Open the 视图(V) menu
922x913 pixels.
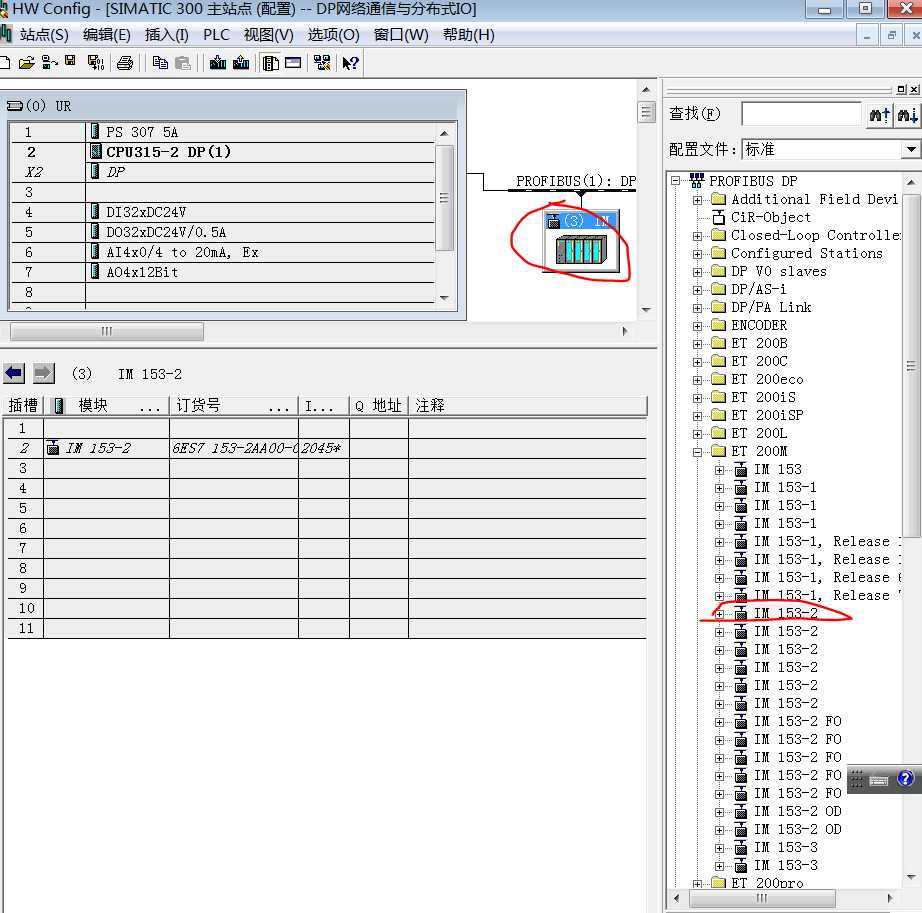[x=269, y=35]
